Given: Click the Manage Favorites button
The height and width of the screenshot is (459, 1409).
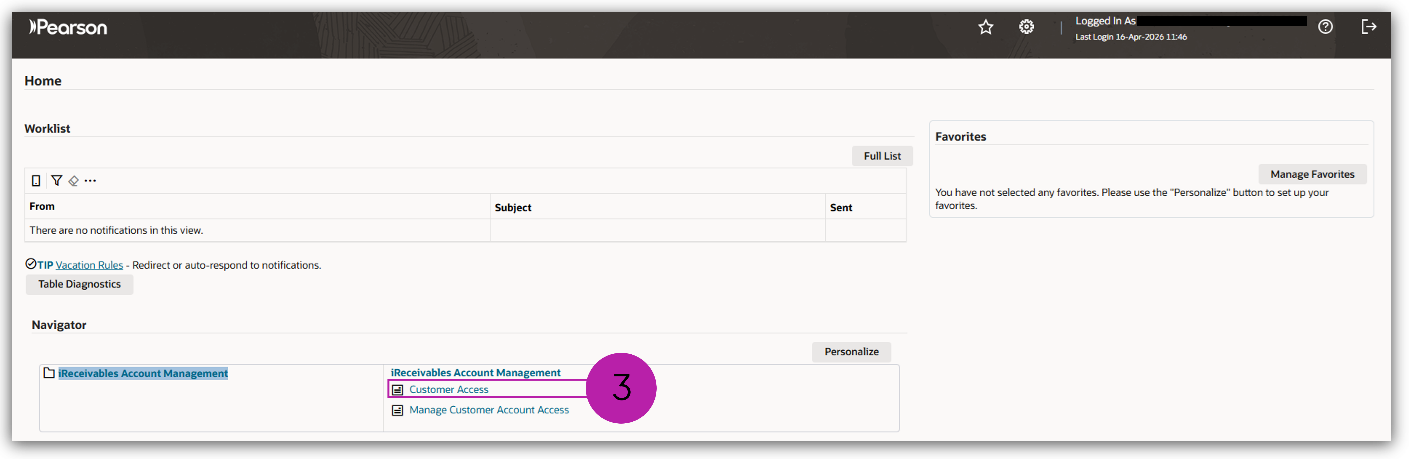Looking at the screenshot, I should tap(1312, 174).
